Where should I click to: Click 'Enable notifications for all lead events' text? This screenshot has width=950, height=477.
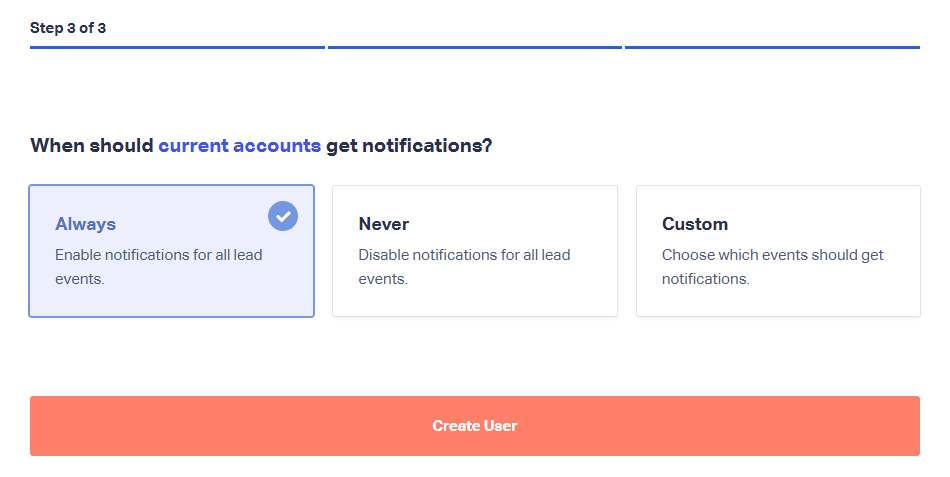(x=159, y=267)
